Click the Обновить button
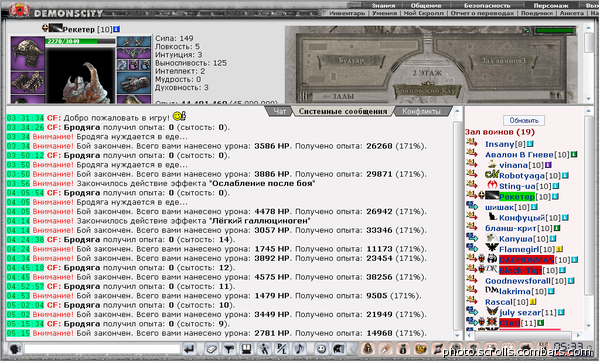This screenshot has width=600, height=362. click(523, 120)
